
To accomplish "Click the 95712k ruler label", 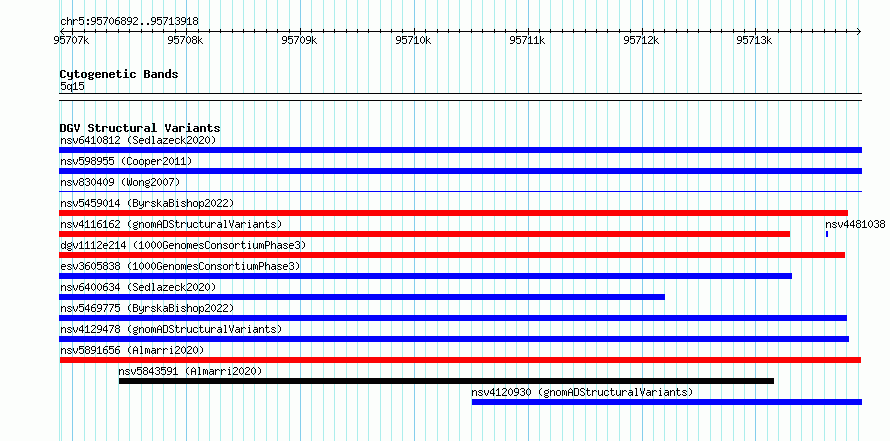I will (x=641, y=40).
